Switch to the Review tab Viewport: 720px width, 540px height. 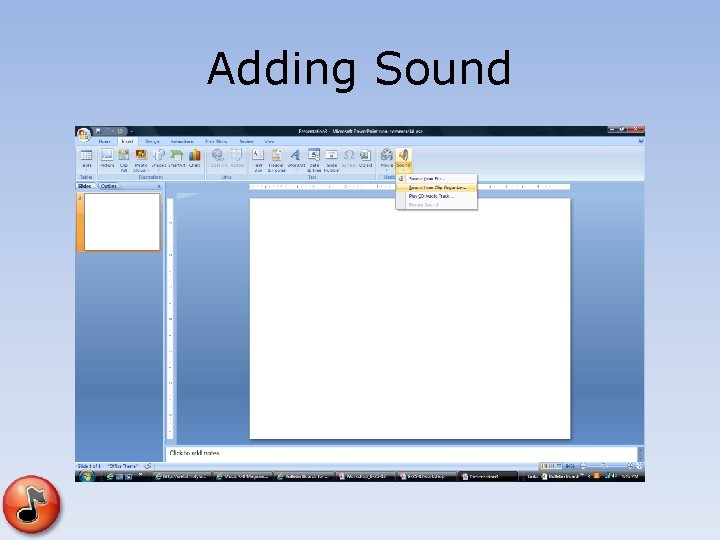(247, 141)
